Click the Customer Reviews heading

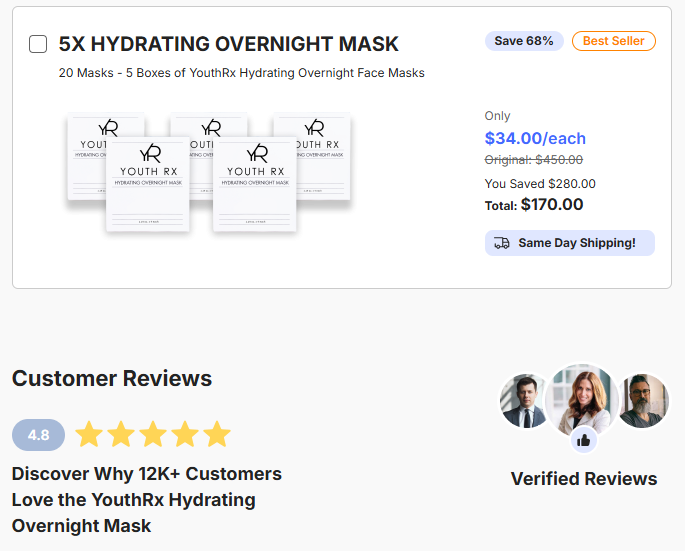point(112,378)
